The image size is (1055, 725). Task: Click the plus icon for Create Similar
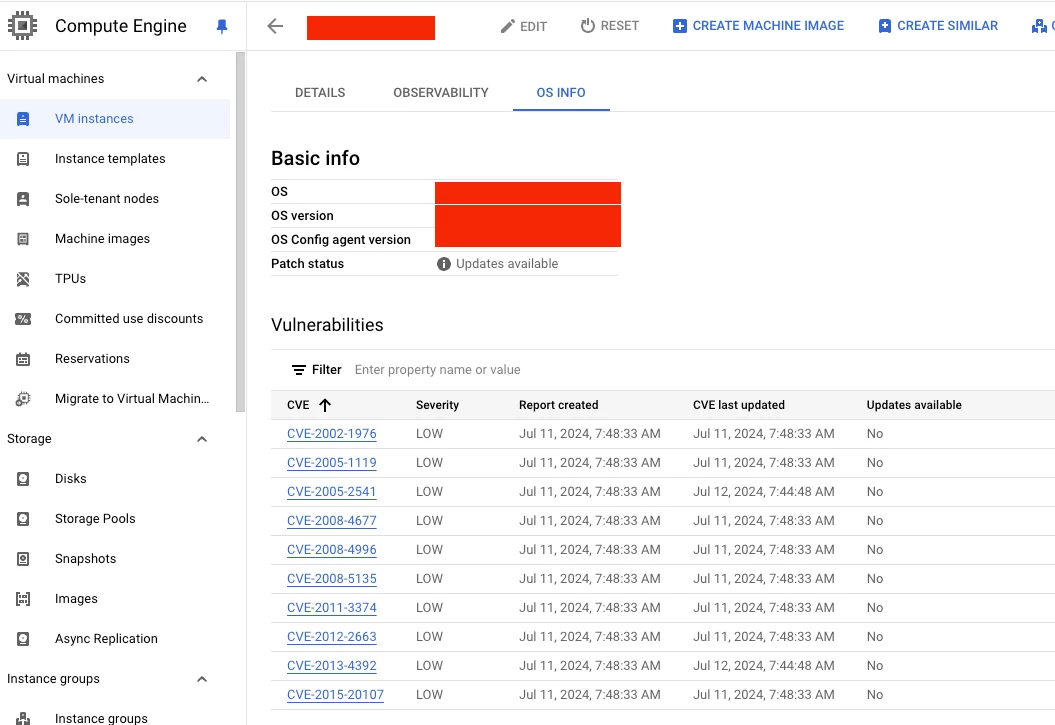[885, 26]
